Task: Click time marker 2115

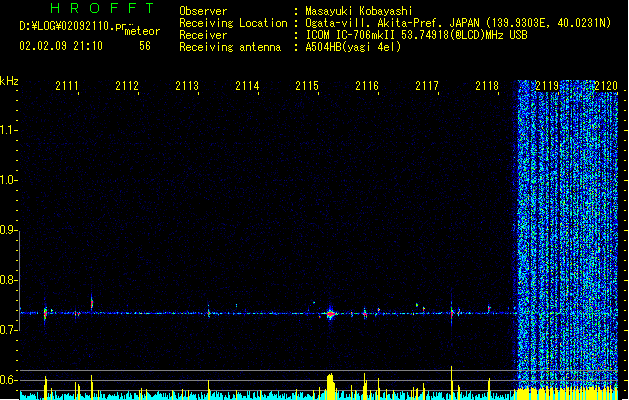Action: tap(307, 86)
